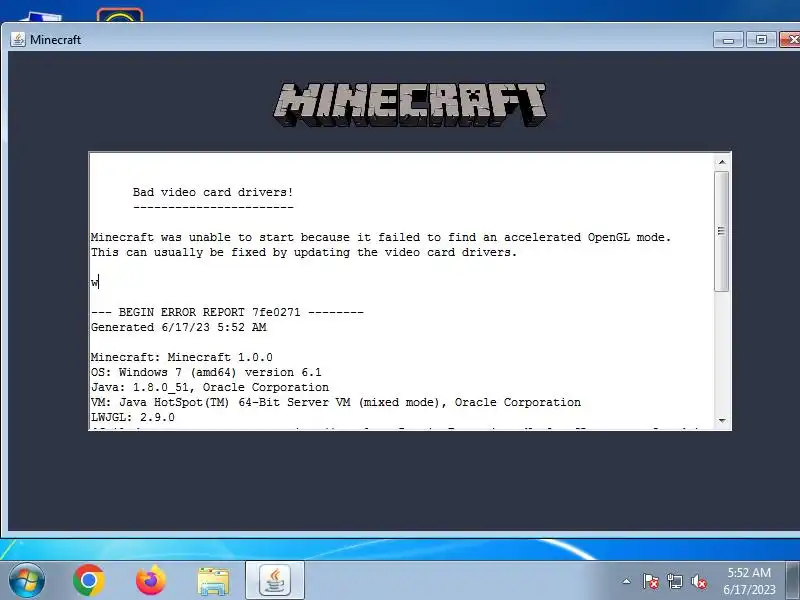
Task: Open the muted volume speaker tray icon
Action: coord(699,581)
